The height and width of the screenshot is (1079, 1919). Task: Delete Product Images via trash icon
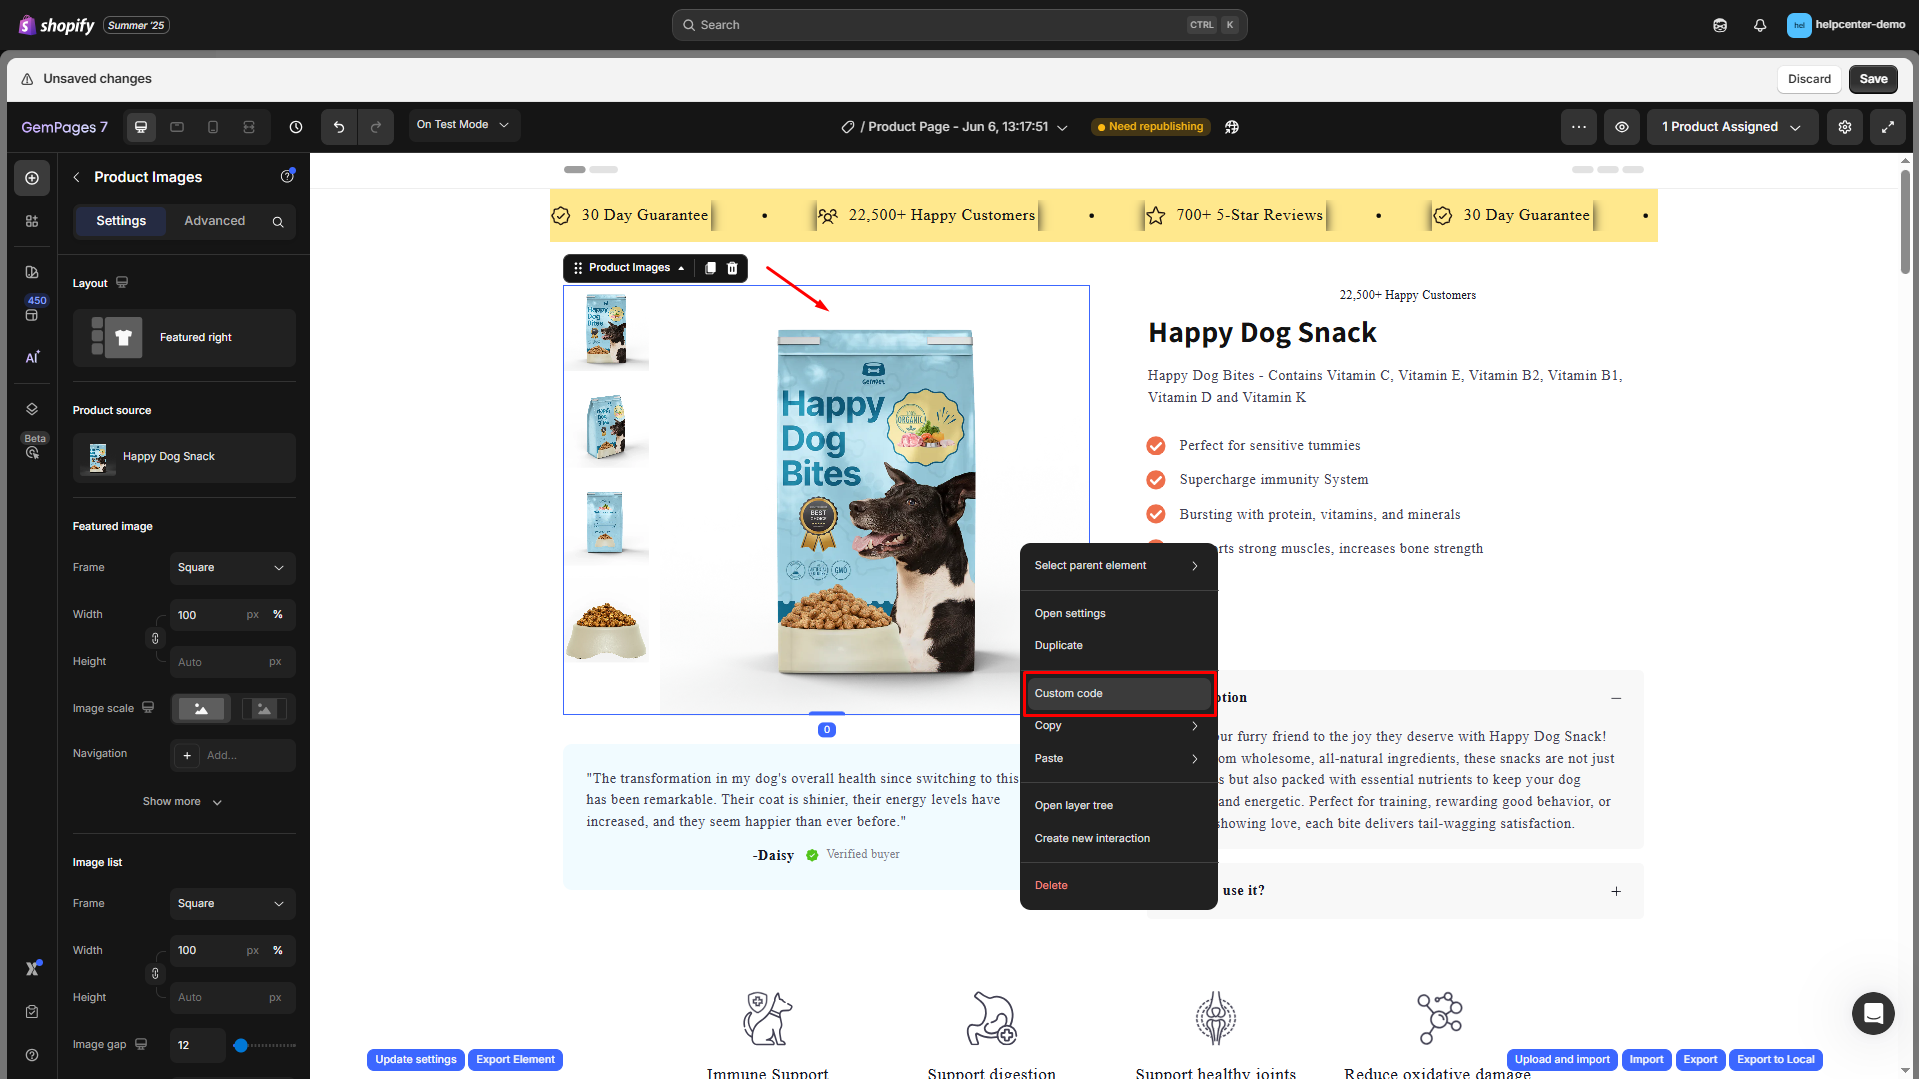click(x=732, y=268)
